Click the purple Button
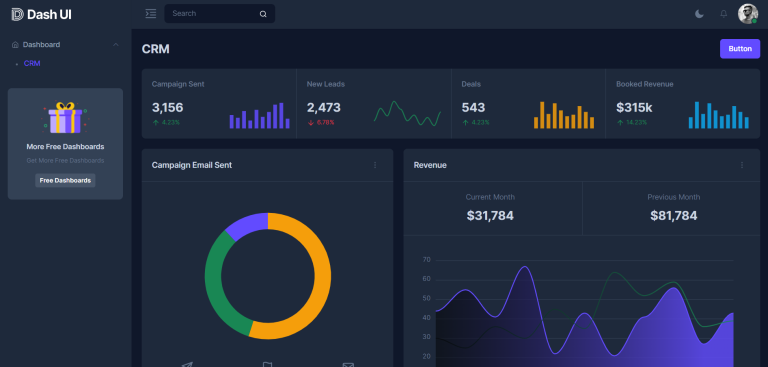Screen dimensions: 768x367 pos(740,49)
